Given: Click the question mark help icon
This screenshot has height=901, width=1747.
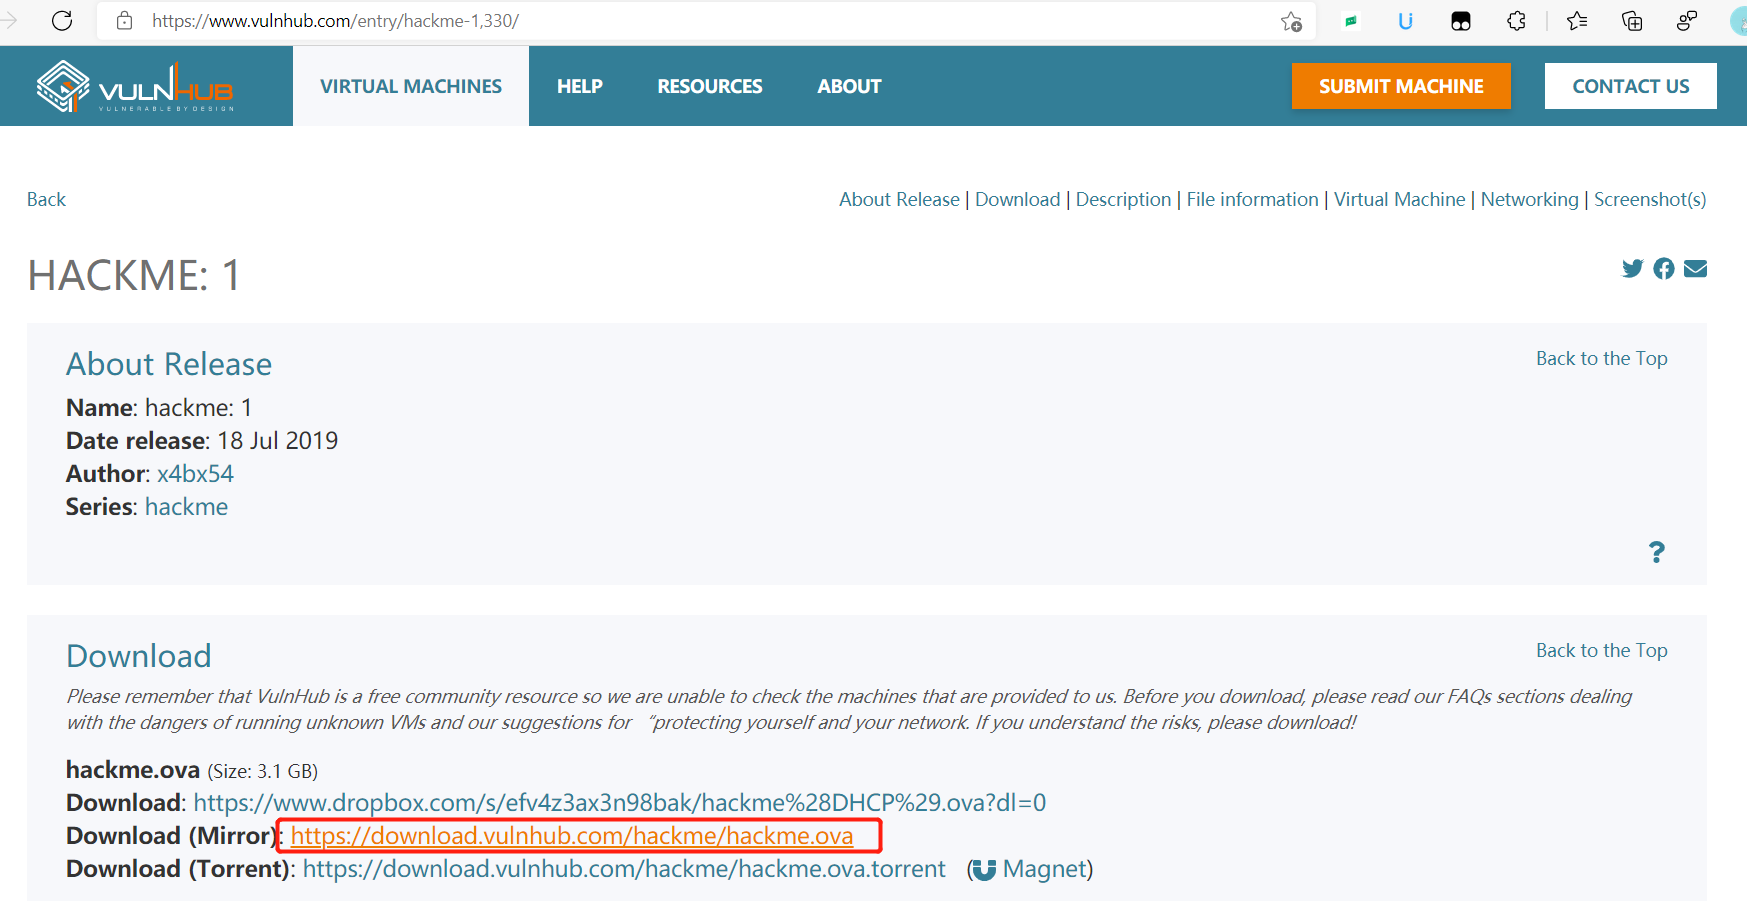Looking at the screenshot, I should point(1657,552).
